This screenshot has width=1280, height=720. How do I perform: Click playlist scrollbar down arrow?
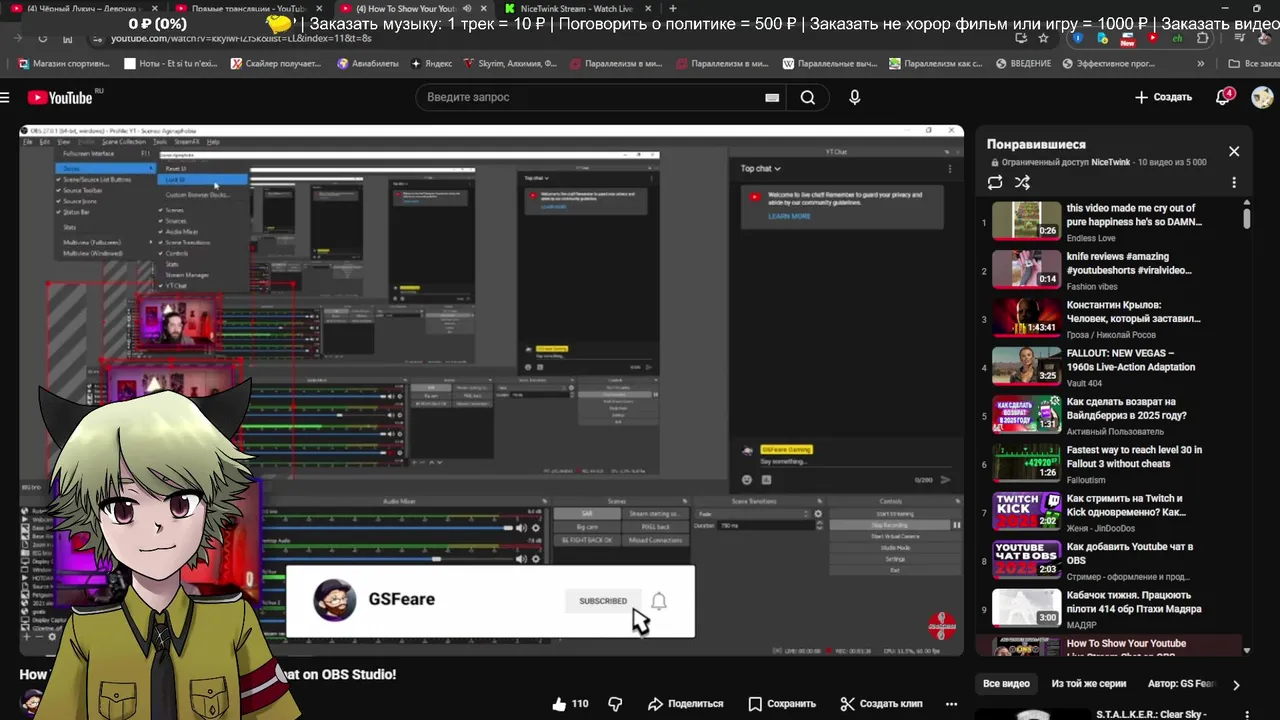1247,651
